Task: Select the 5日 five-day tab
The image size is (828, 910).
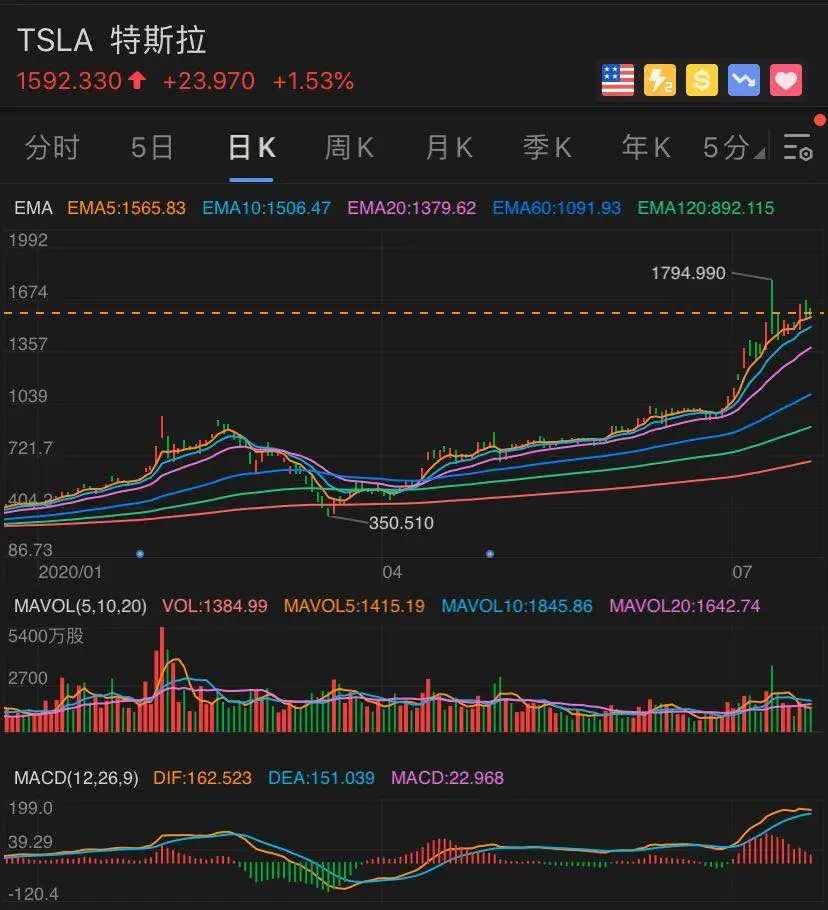Action: point(152,148)
